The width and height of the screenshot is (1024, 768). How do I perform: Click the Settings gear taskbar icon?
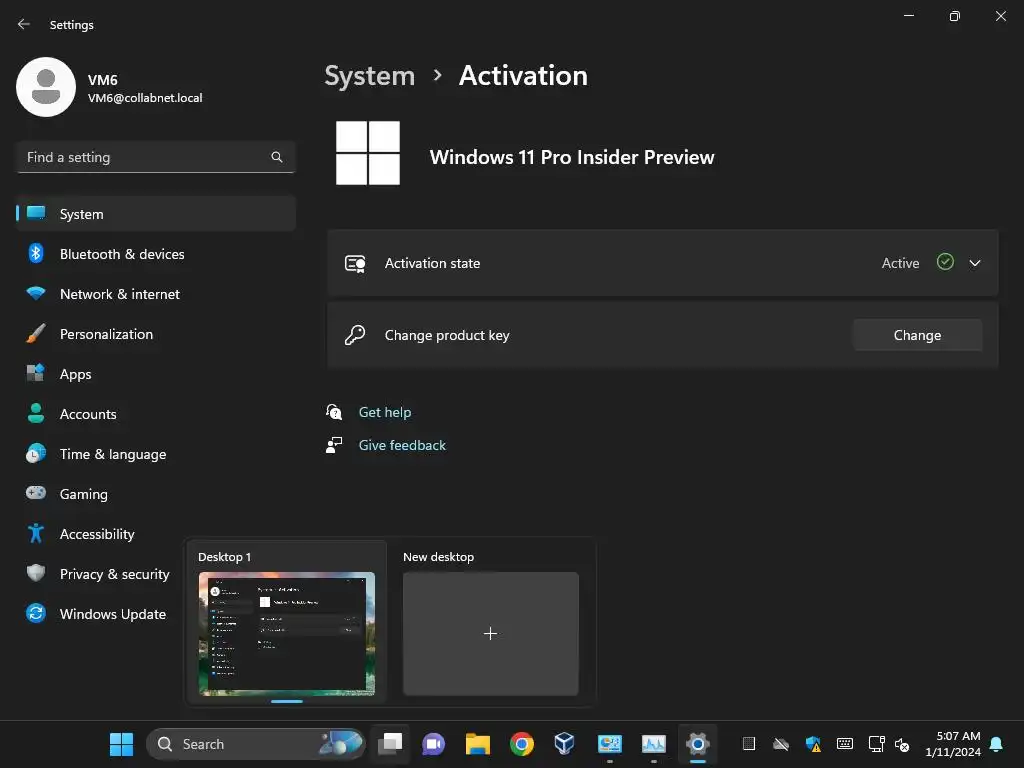click(x=697, y=744)
